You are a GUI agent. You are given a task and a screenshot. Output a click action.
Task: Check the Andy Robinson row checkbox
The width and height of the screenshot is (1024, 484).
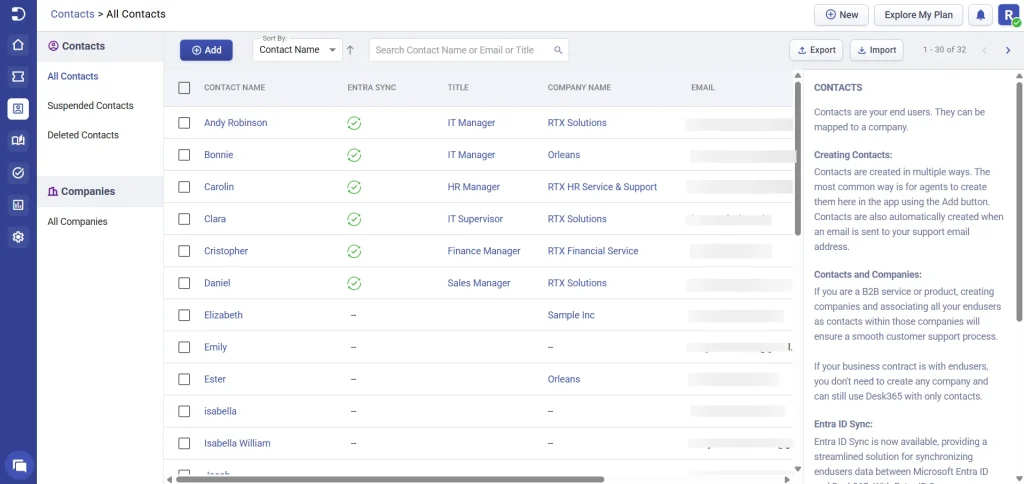tap(184, 123)
